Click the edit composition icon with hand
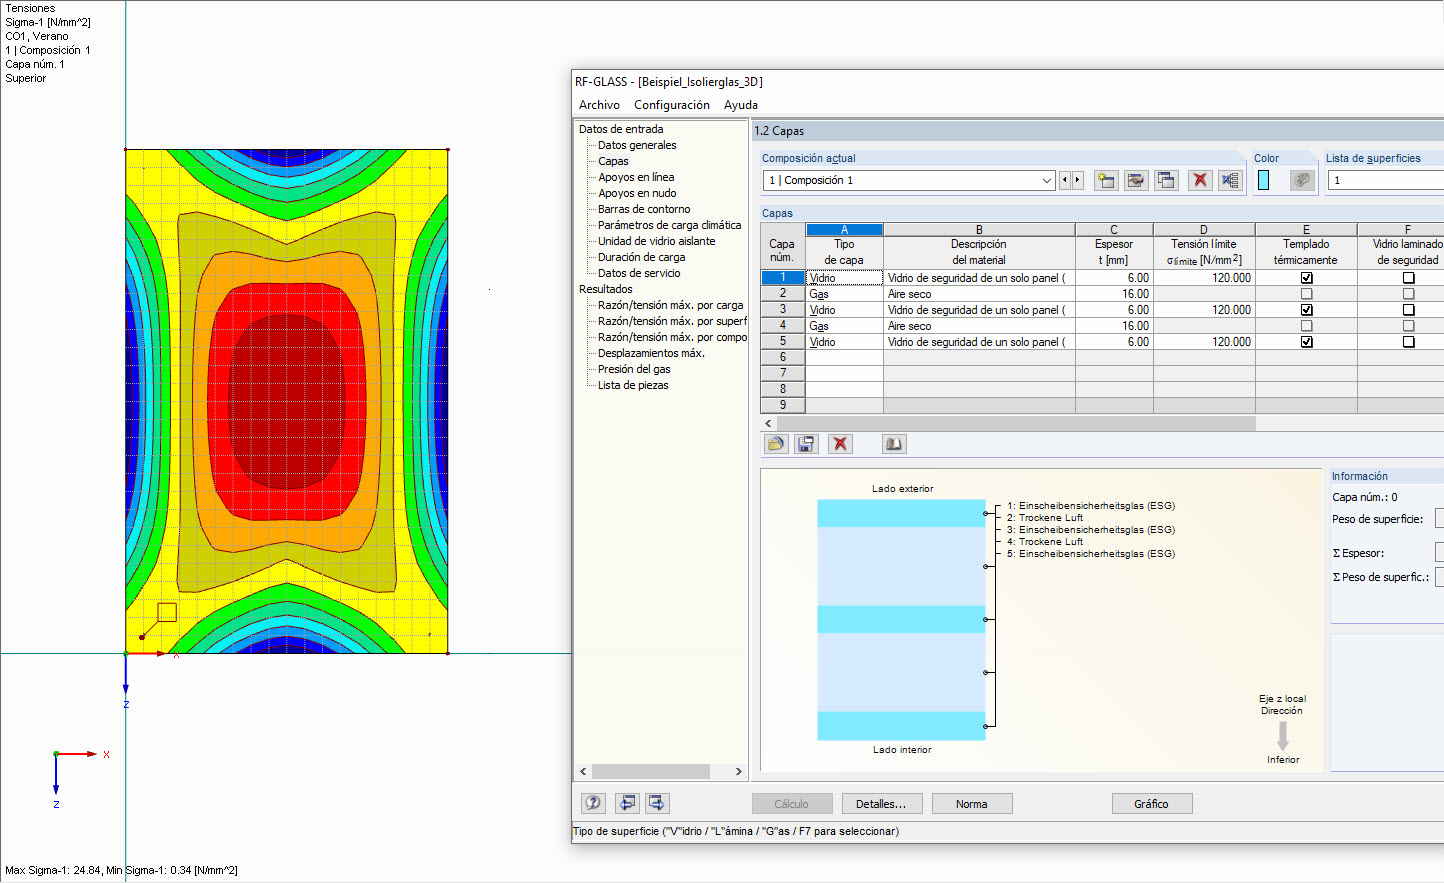The width and height of the screenshot is (1444, 883). [1136, 180]
